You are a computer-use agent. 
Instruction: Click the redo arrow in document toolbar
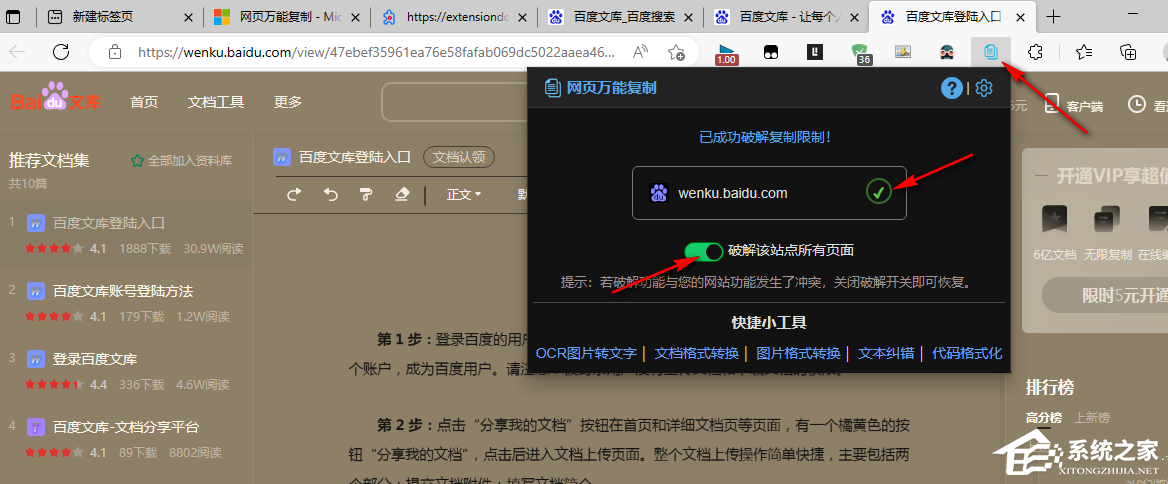pos(294,194)
